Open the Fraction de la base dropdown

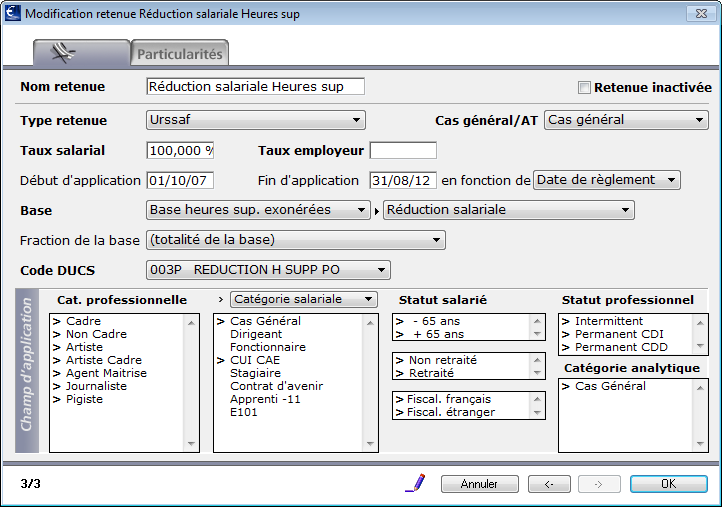296,240
